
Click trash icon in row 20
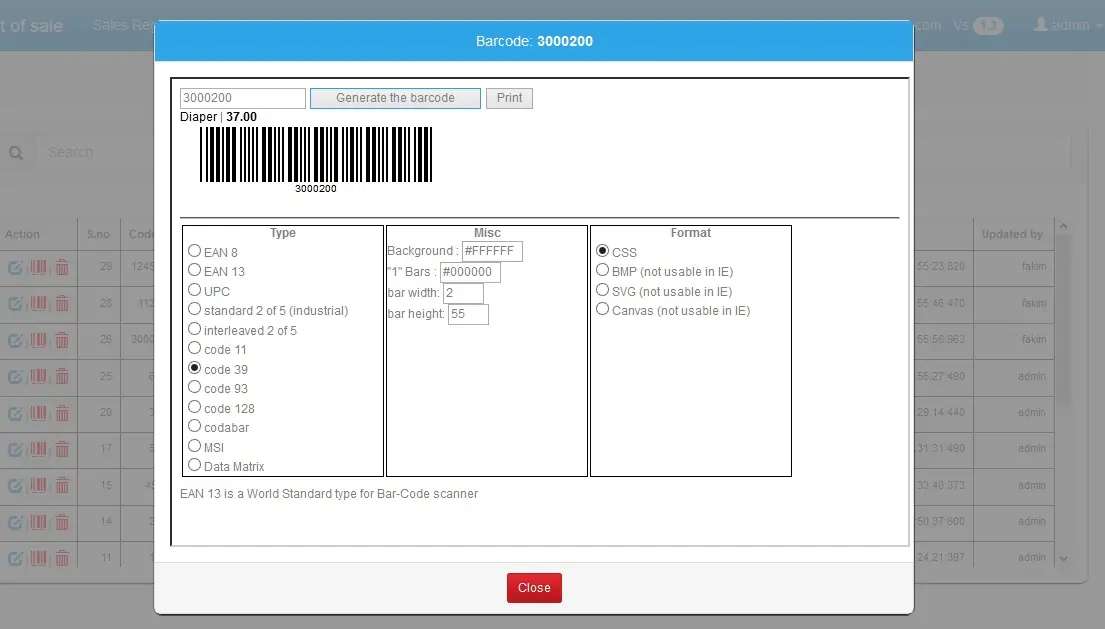point(62,413)
